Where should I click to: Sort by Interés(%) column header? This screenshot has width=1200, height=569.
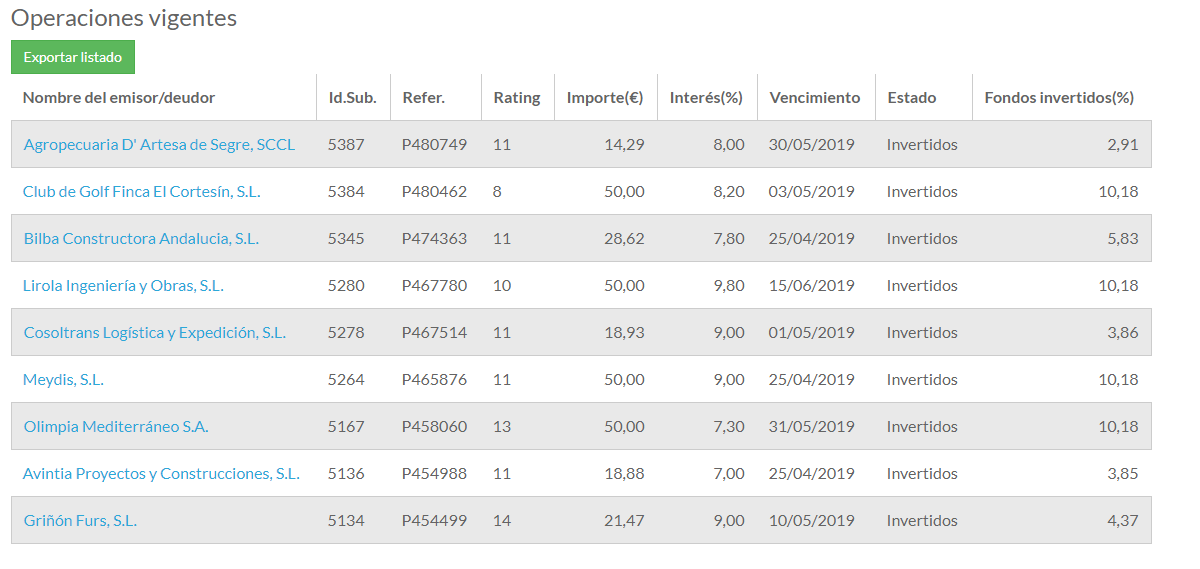coord(706,97)
